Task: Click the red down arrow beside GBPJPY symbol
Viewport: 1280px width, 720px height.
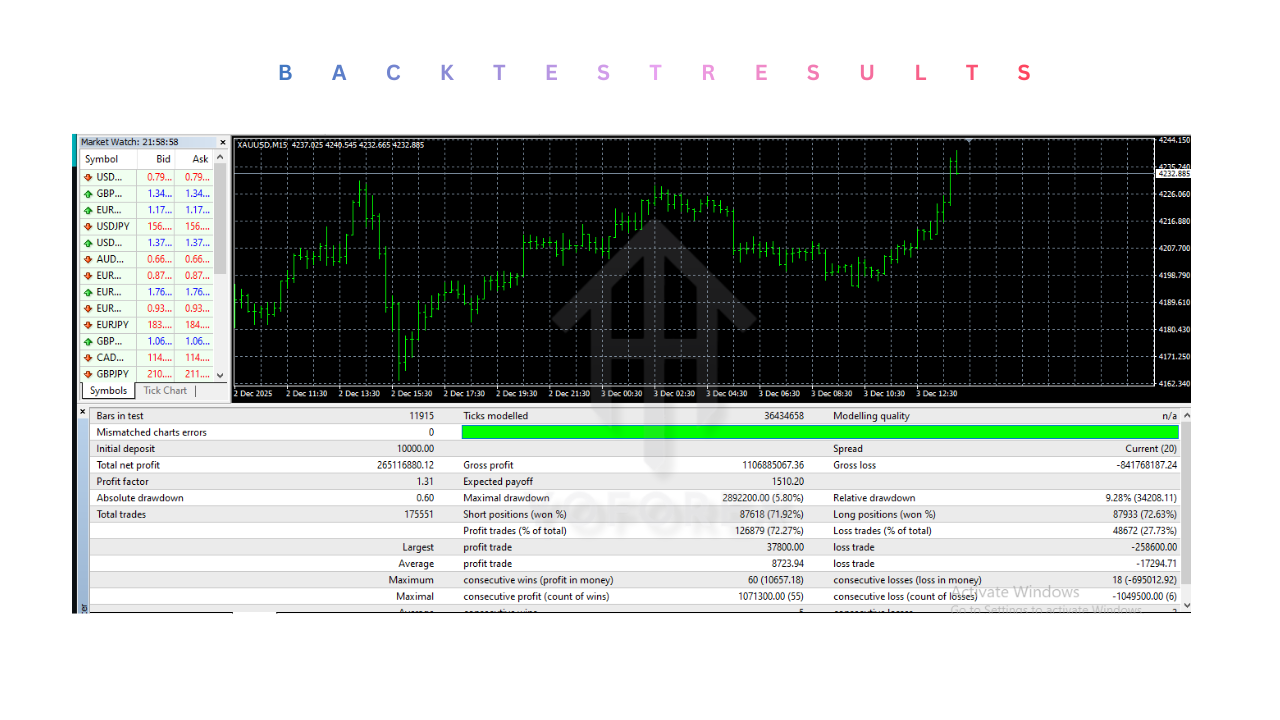Action: click(x=87, y=373)
